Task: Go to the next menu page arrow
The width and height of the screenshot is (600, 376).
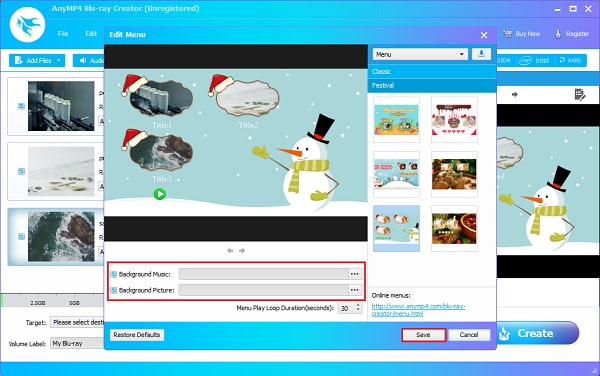Action: coord(242,251)
